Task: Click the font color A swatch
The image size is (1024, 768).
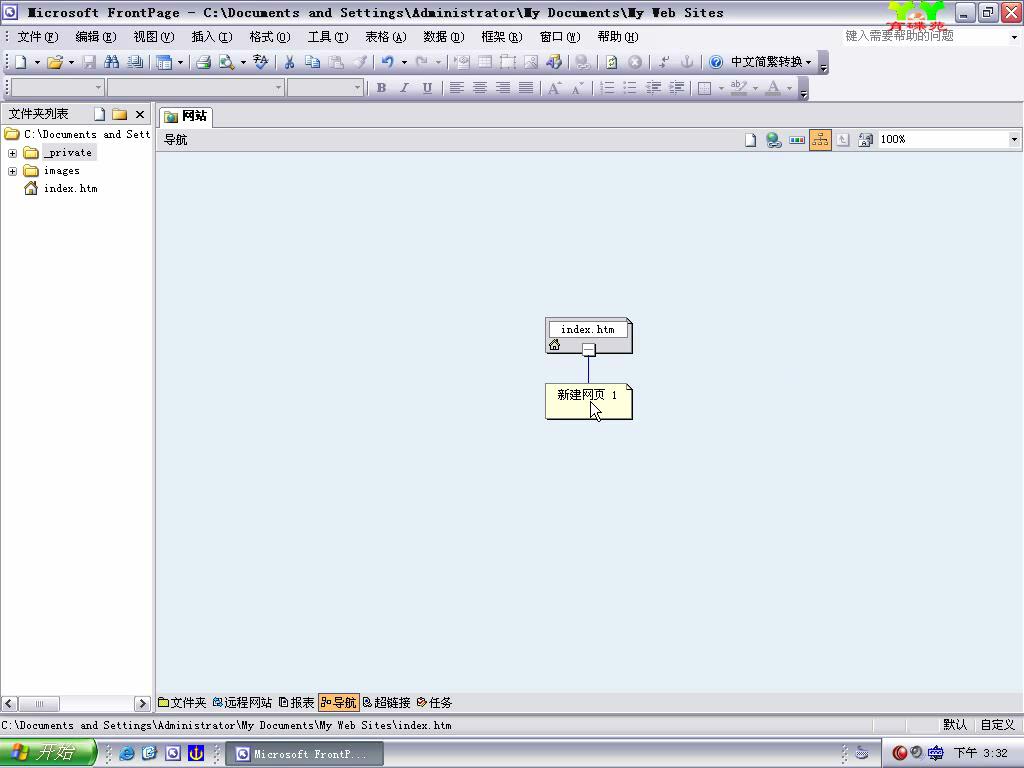Action: (773, 88)
